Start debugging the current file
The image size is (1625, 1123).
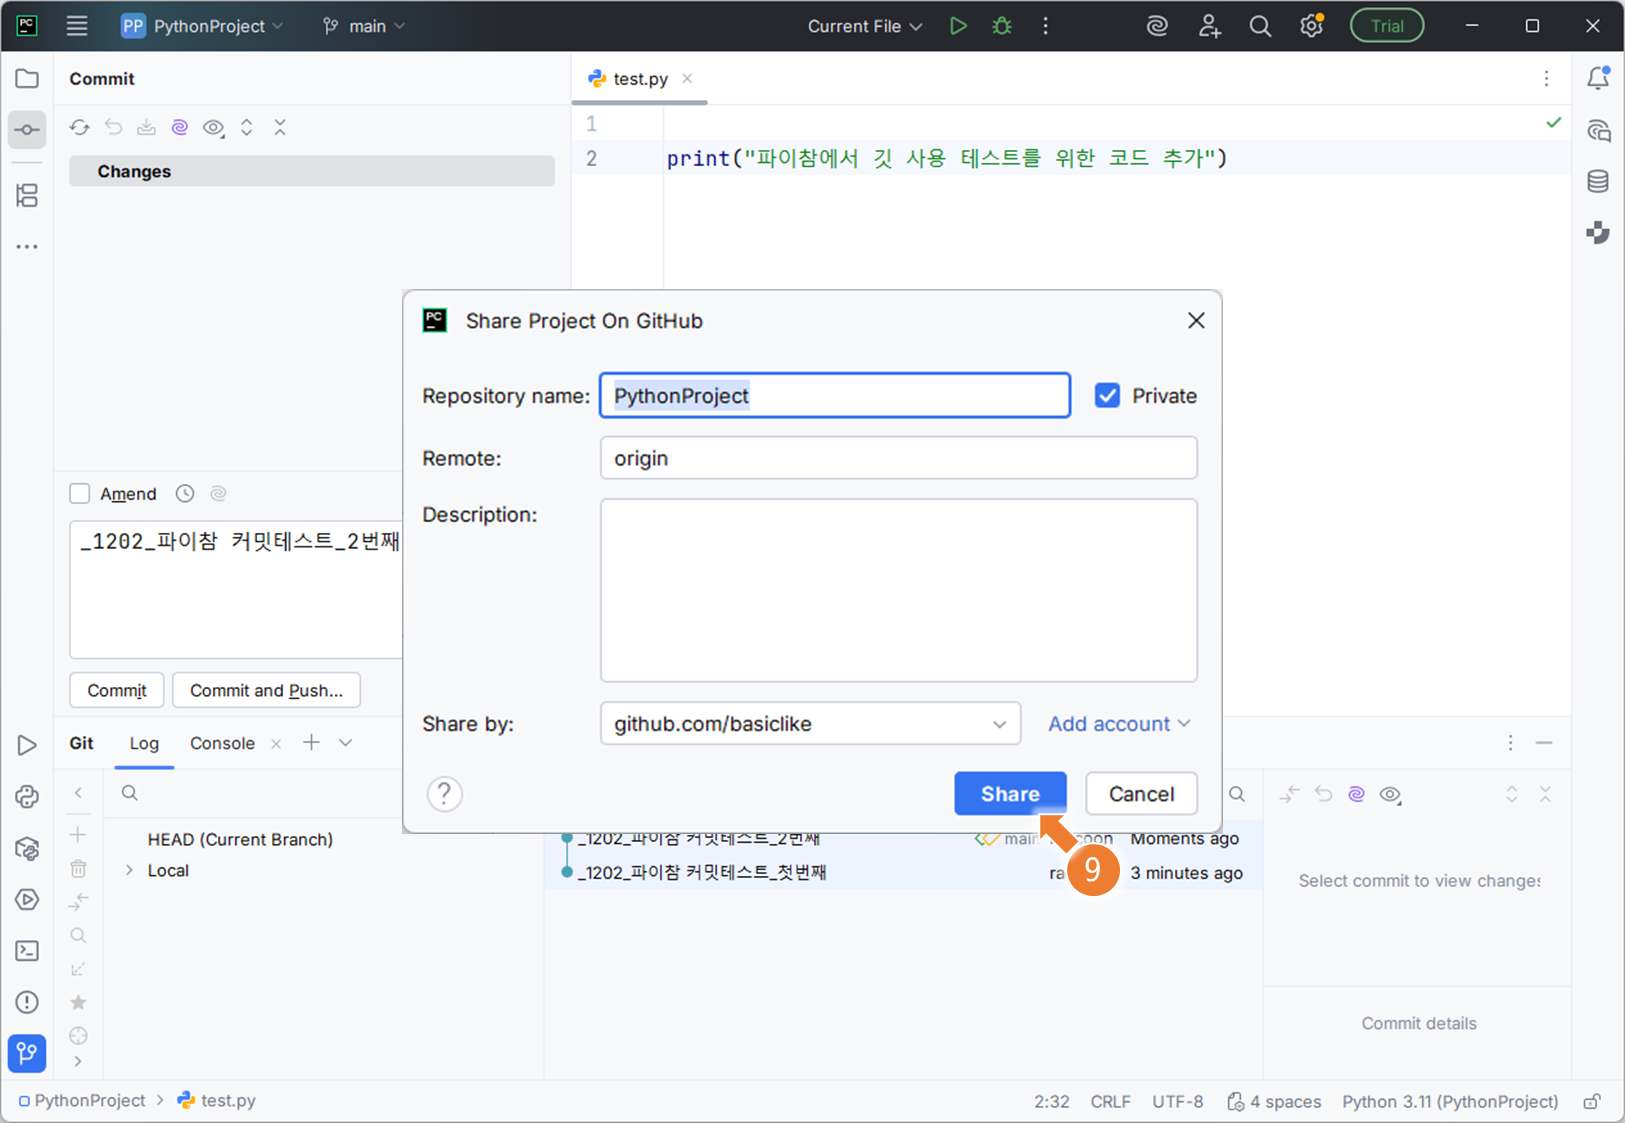pos(1002,26)
